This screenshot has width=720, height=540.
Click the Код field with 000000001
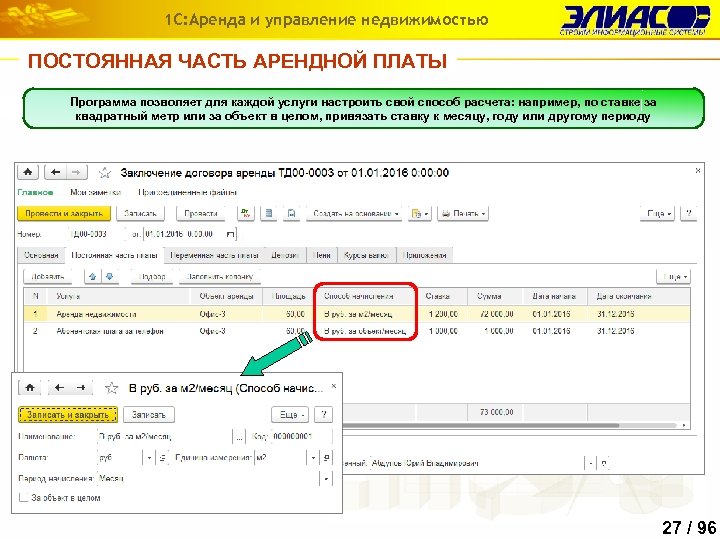(301, 436)
